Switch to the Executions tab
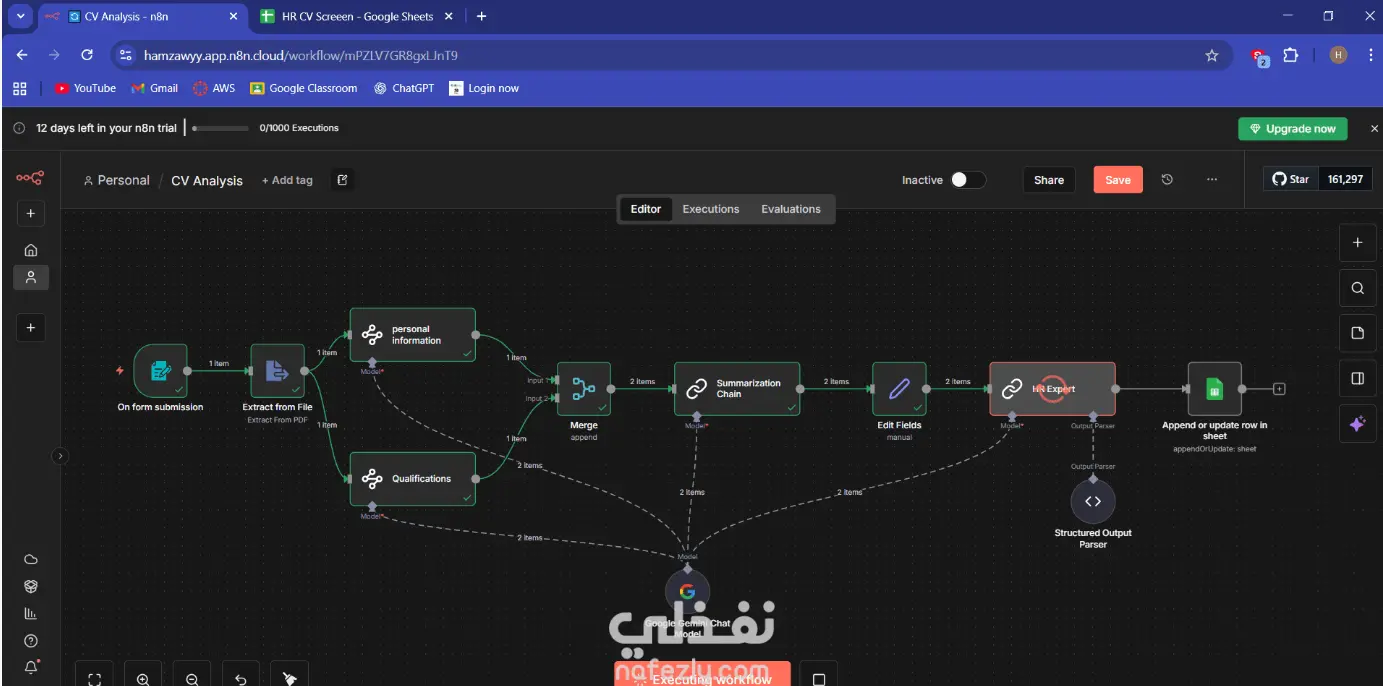This screenshot has height=686, width=1383. coord(711,209)
